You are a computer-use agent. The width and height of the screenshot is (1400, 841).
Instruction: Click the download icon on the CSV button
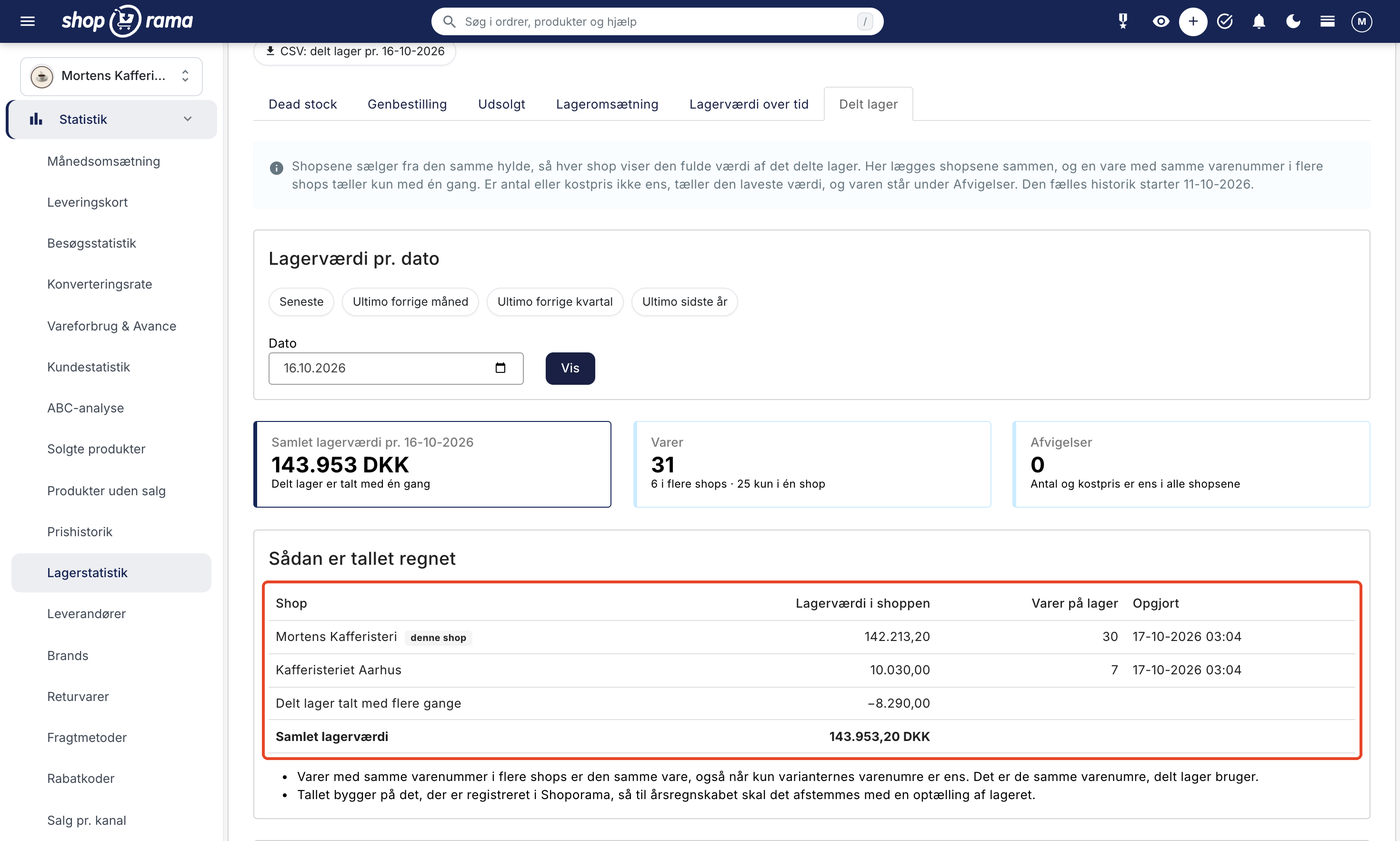tap(270, 51)
